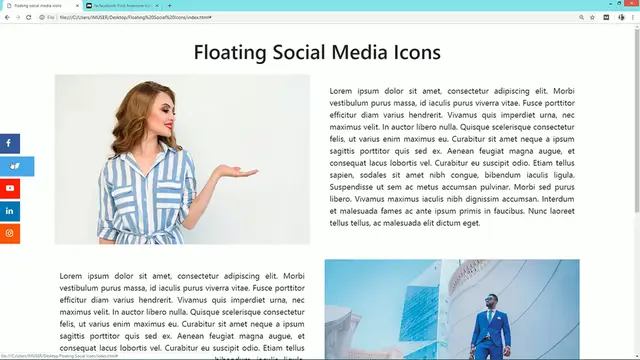Select the woman in striped shirt image
The image size is (640, 360).
coord(182,159)
